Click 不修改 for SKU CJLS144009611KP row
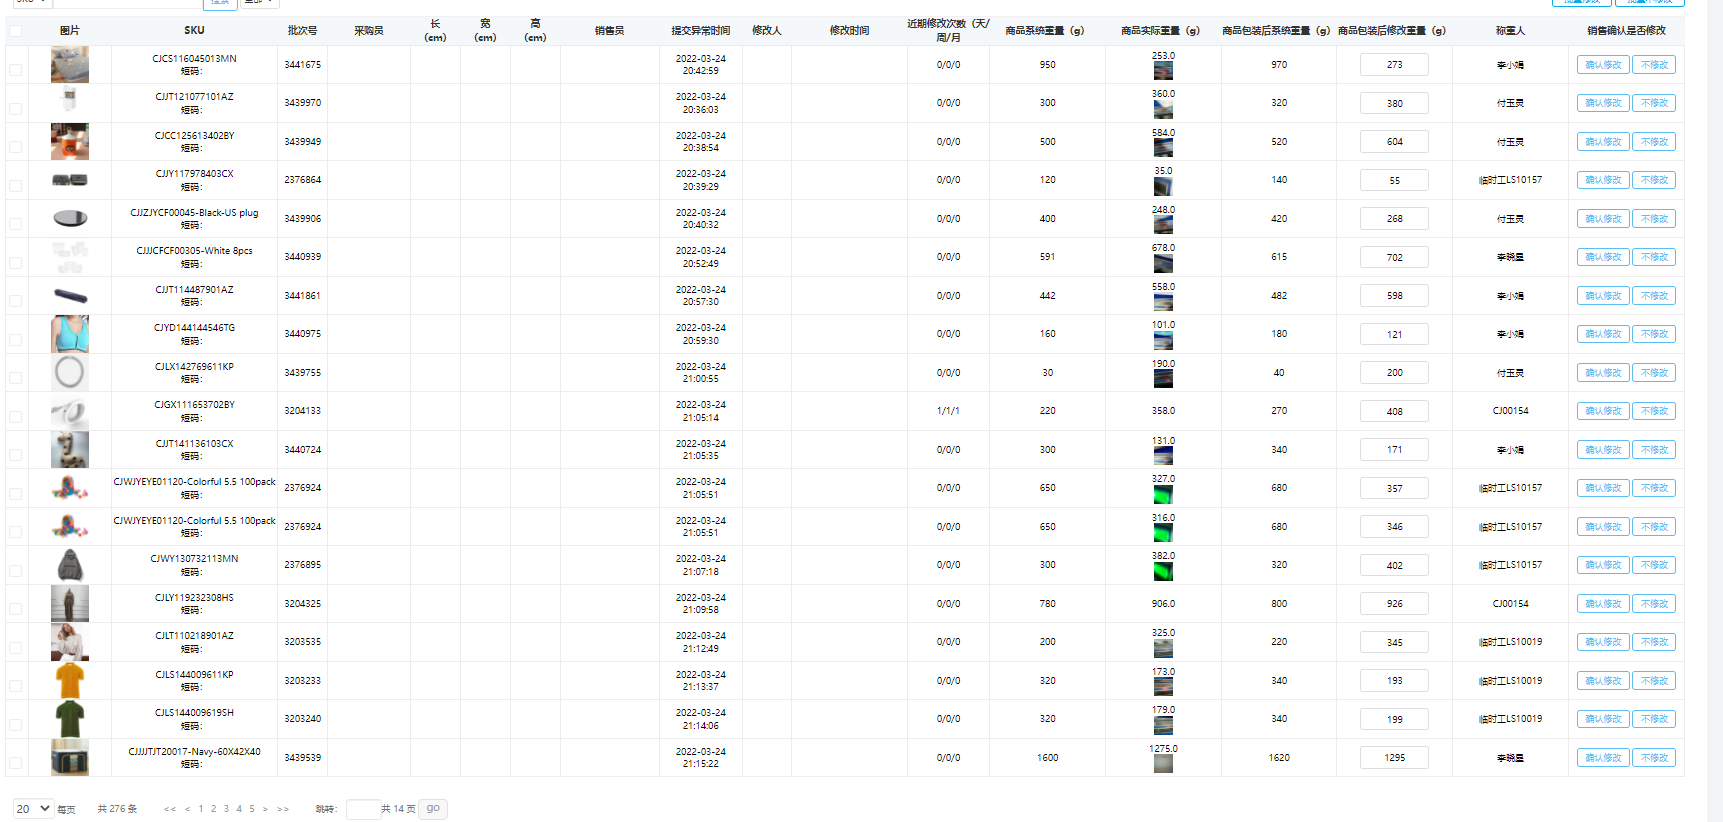The width and height of the screenshot is (1723, 822). coord(1653,681)
